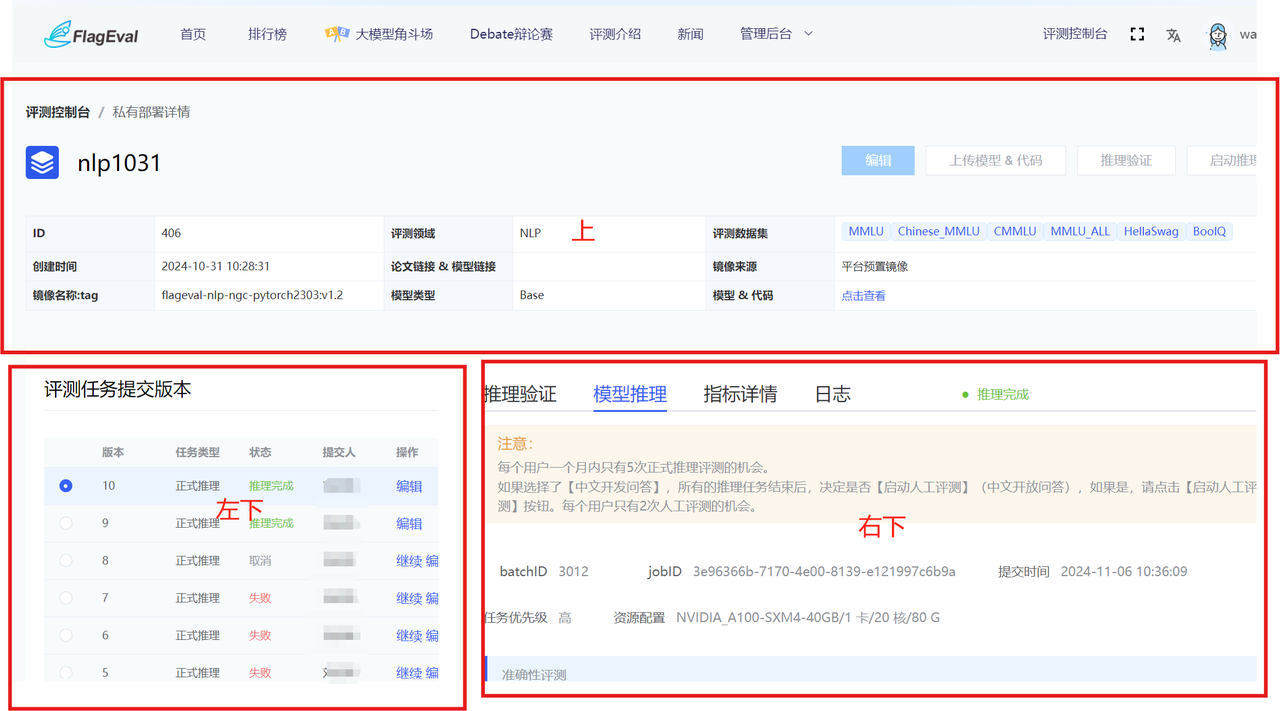1280x711 pixels.
Task: Open the language translation icon
Action: pyautogui.click(x=1173, y=35)
